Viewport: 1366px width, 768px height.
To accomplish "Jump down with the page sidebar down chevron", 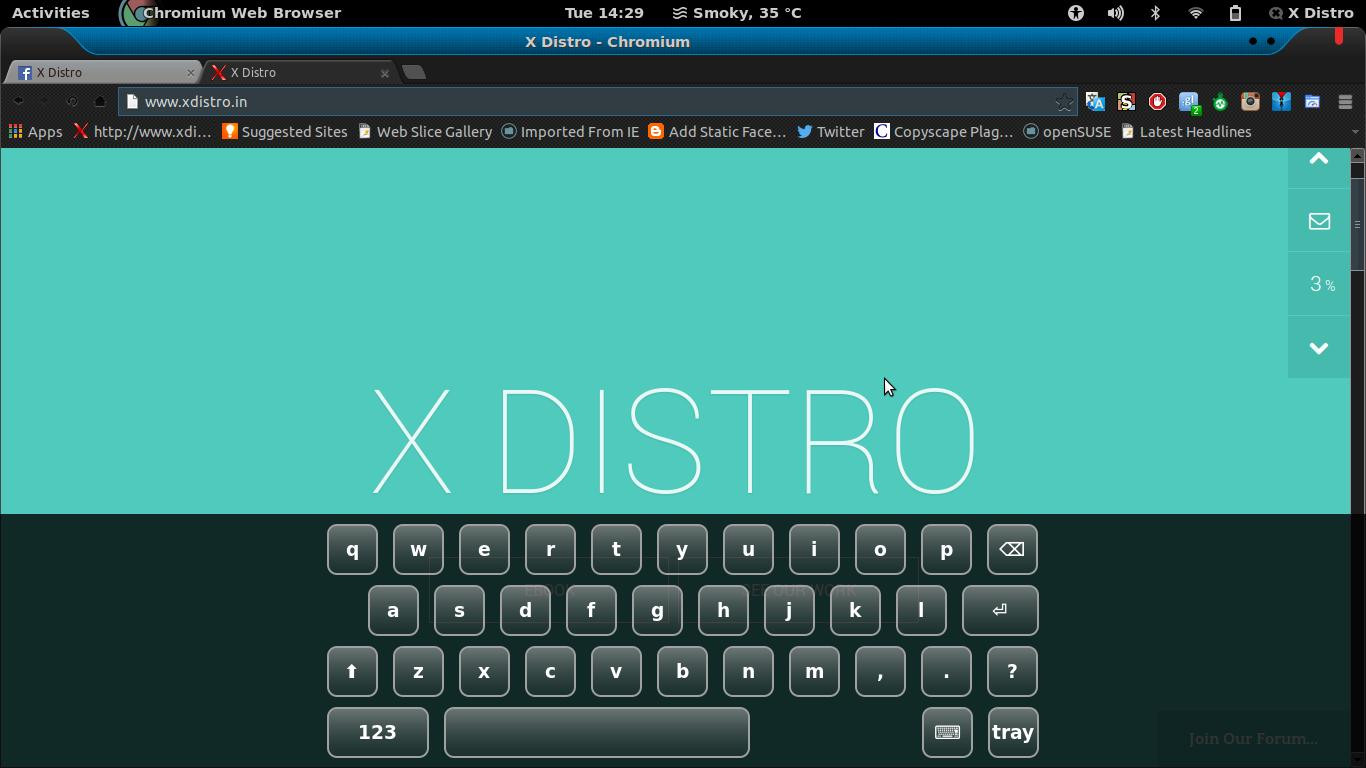I will pyautogui.click(x=1319, y=348).
